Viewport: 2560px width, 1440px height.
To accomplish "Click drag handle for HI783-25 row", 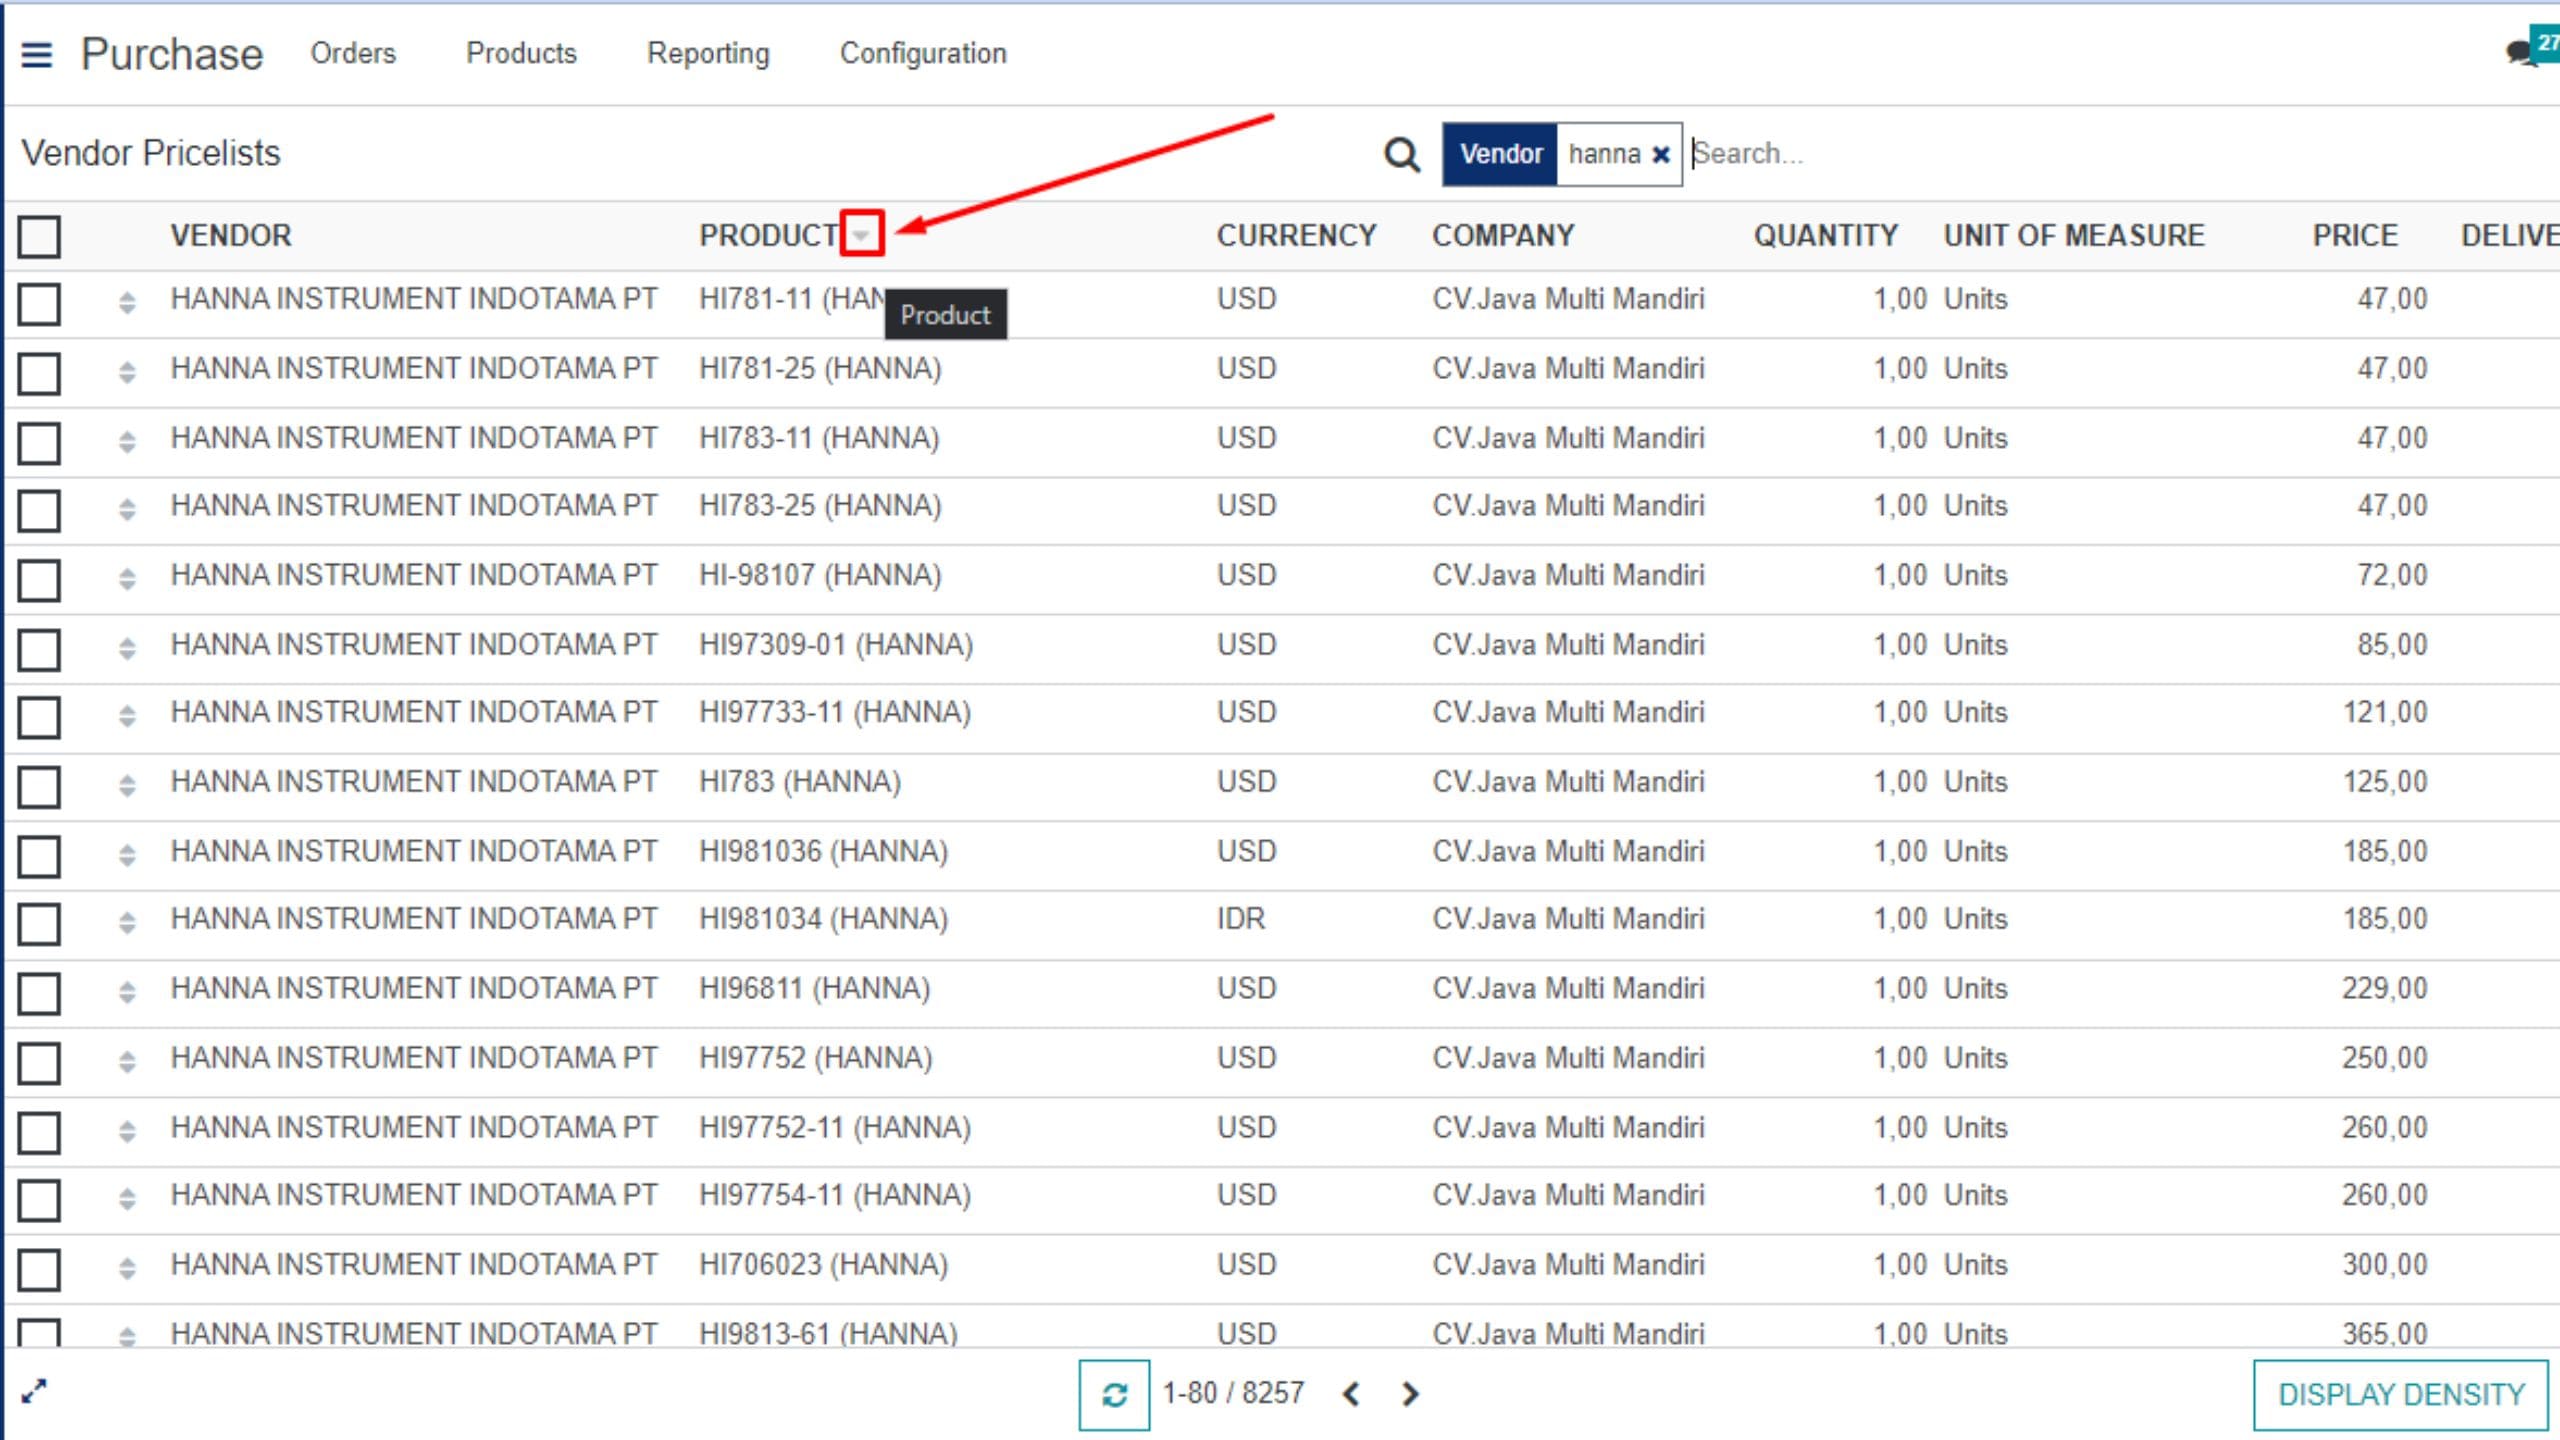I will click(x=127, y=509).
